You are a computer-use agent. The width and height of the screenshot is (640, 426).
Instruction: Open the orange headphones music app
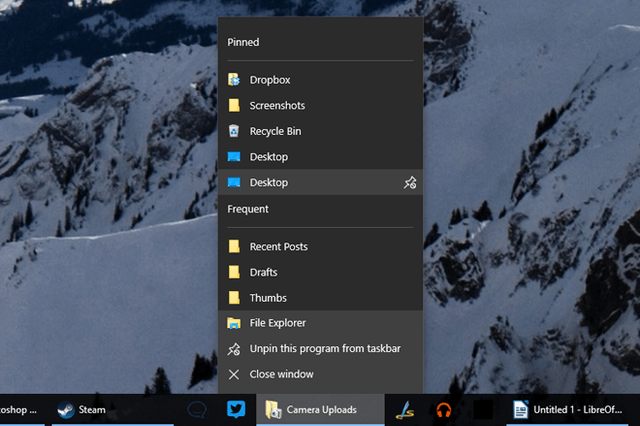tap(444, 410)
